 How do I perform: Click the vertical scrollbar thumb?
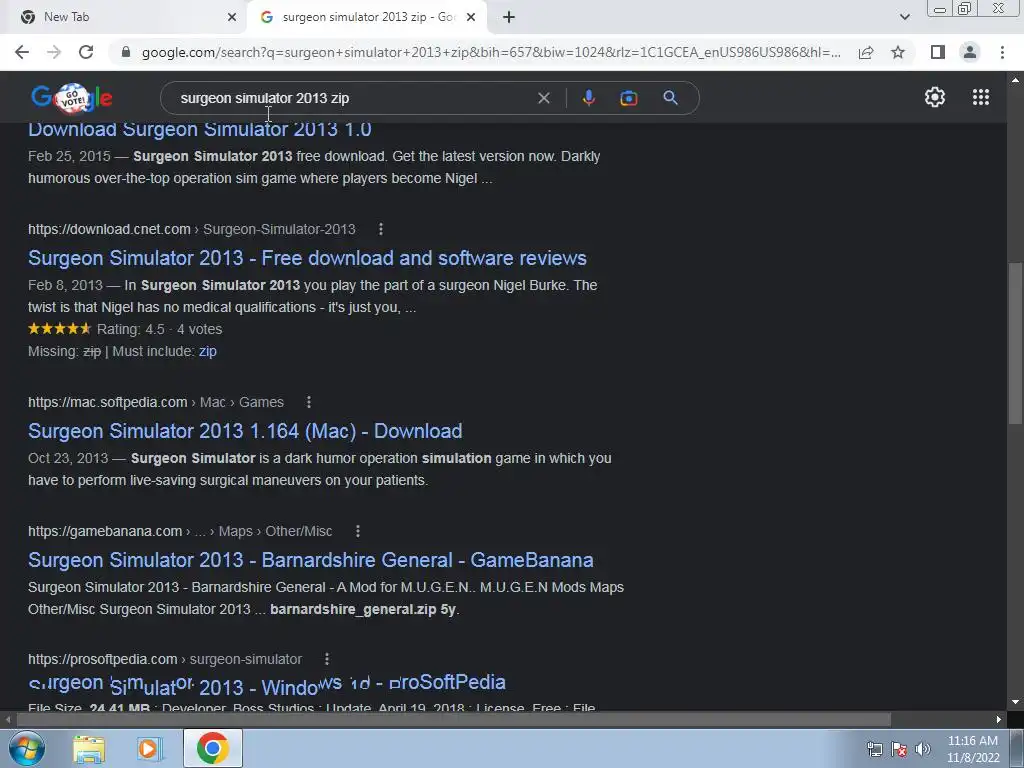tap(1015, 344)
